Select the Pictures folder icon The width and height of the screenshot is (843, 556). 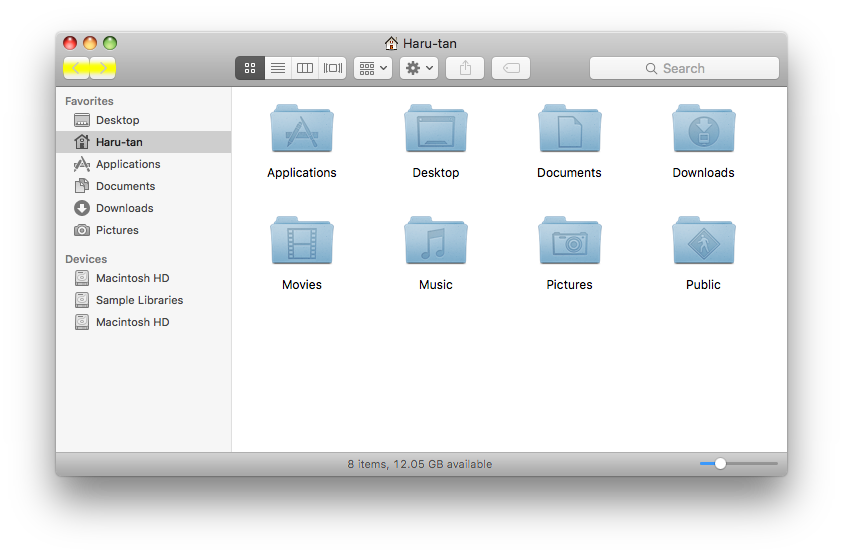coord(570,240)
